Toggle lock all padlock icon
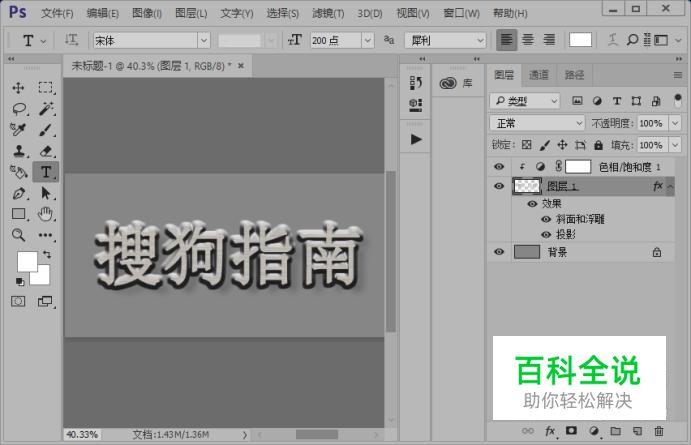The image size is (691, 445). (598, 145)
